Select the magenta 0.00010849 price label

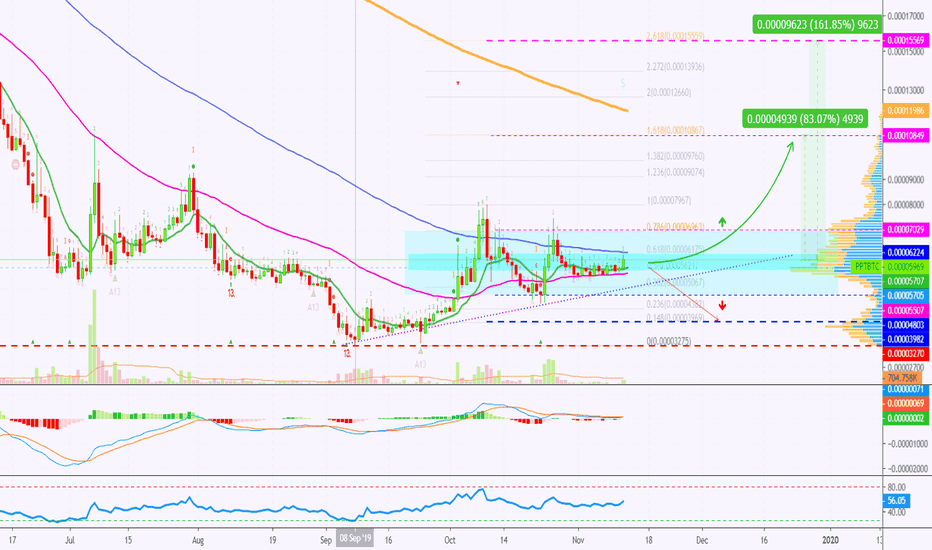click(906, 136)
